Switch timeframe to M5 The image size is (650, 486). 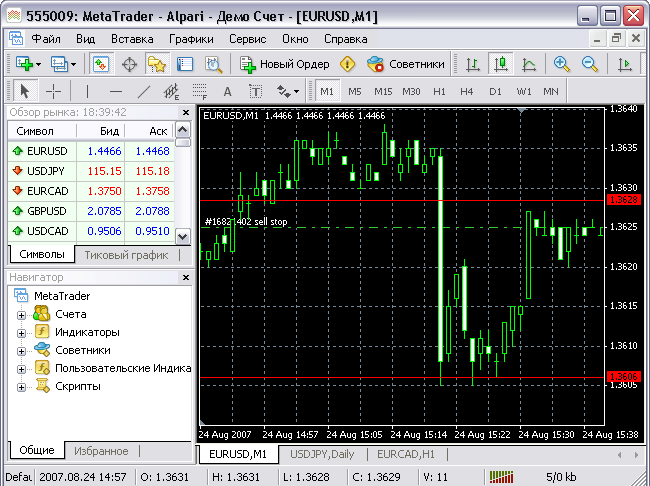355,91
